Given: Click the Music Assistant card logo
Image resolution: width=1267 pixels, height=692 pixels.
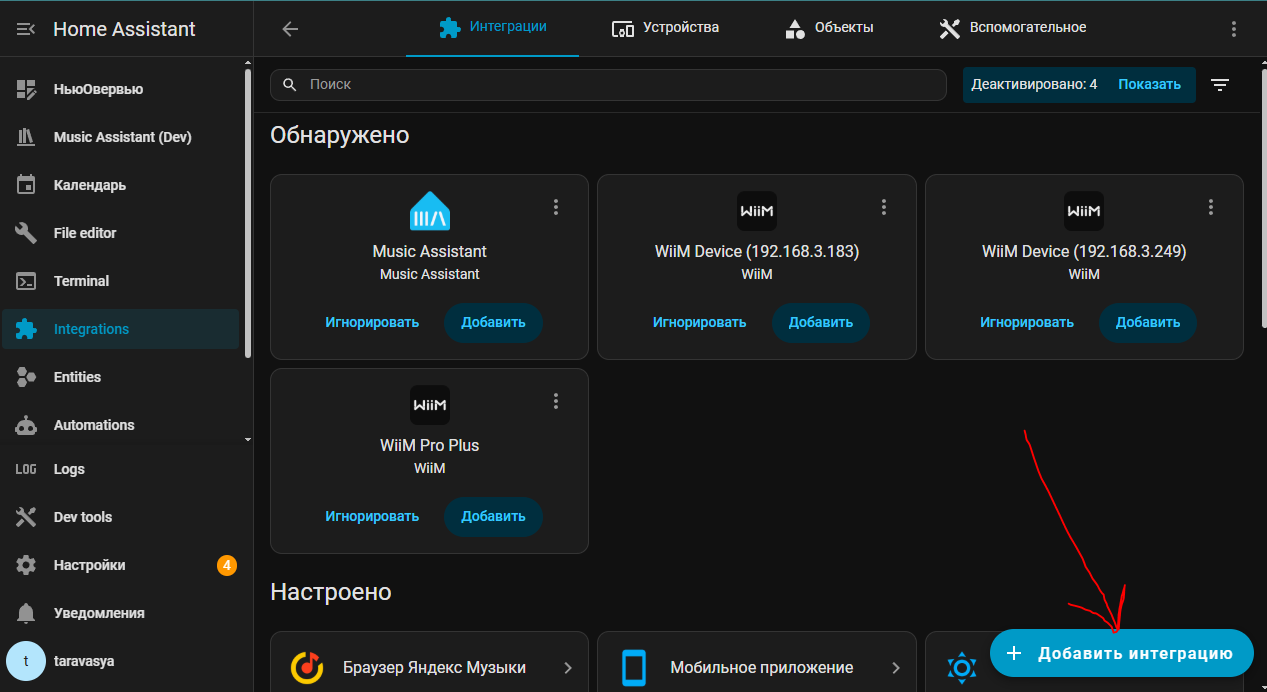Looking at the screenshot, I should click(430, 211).
